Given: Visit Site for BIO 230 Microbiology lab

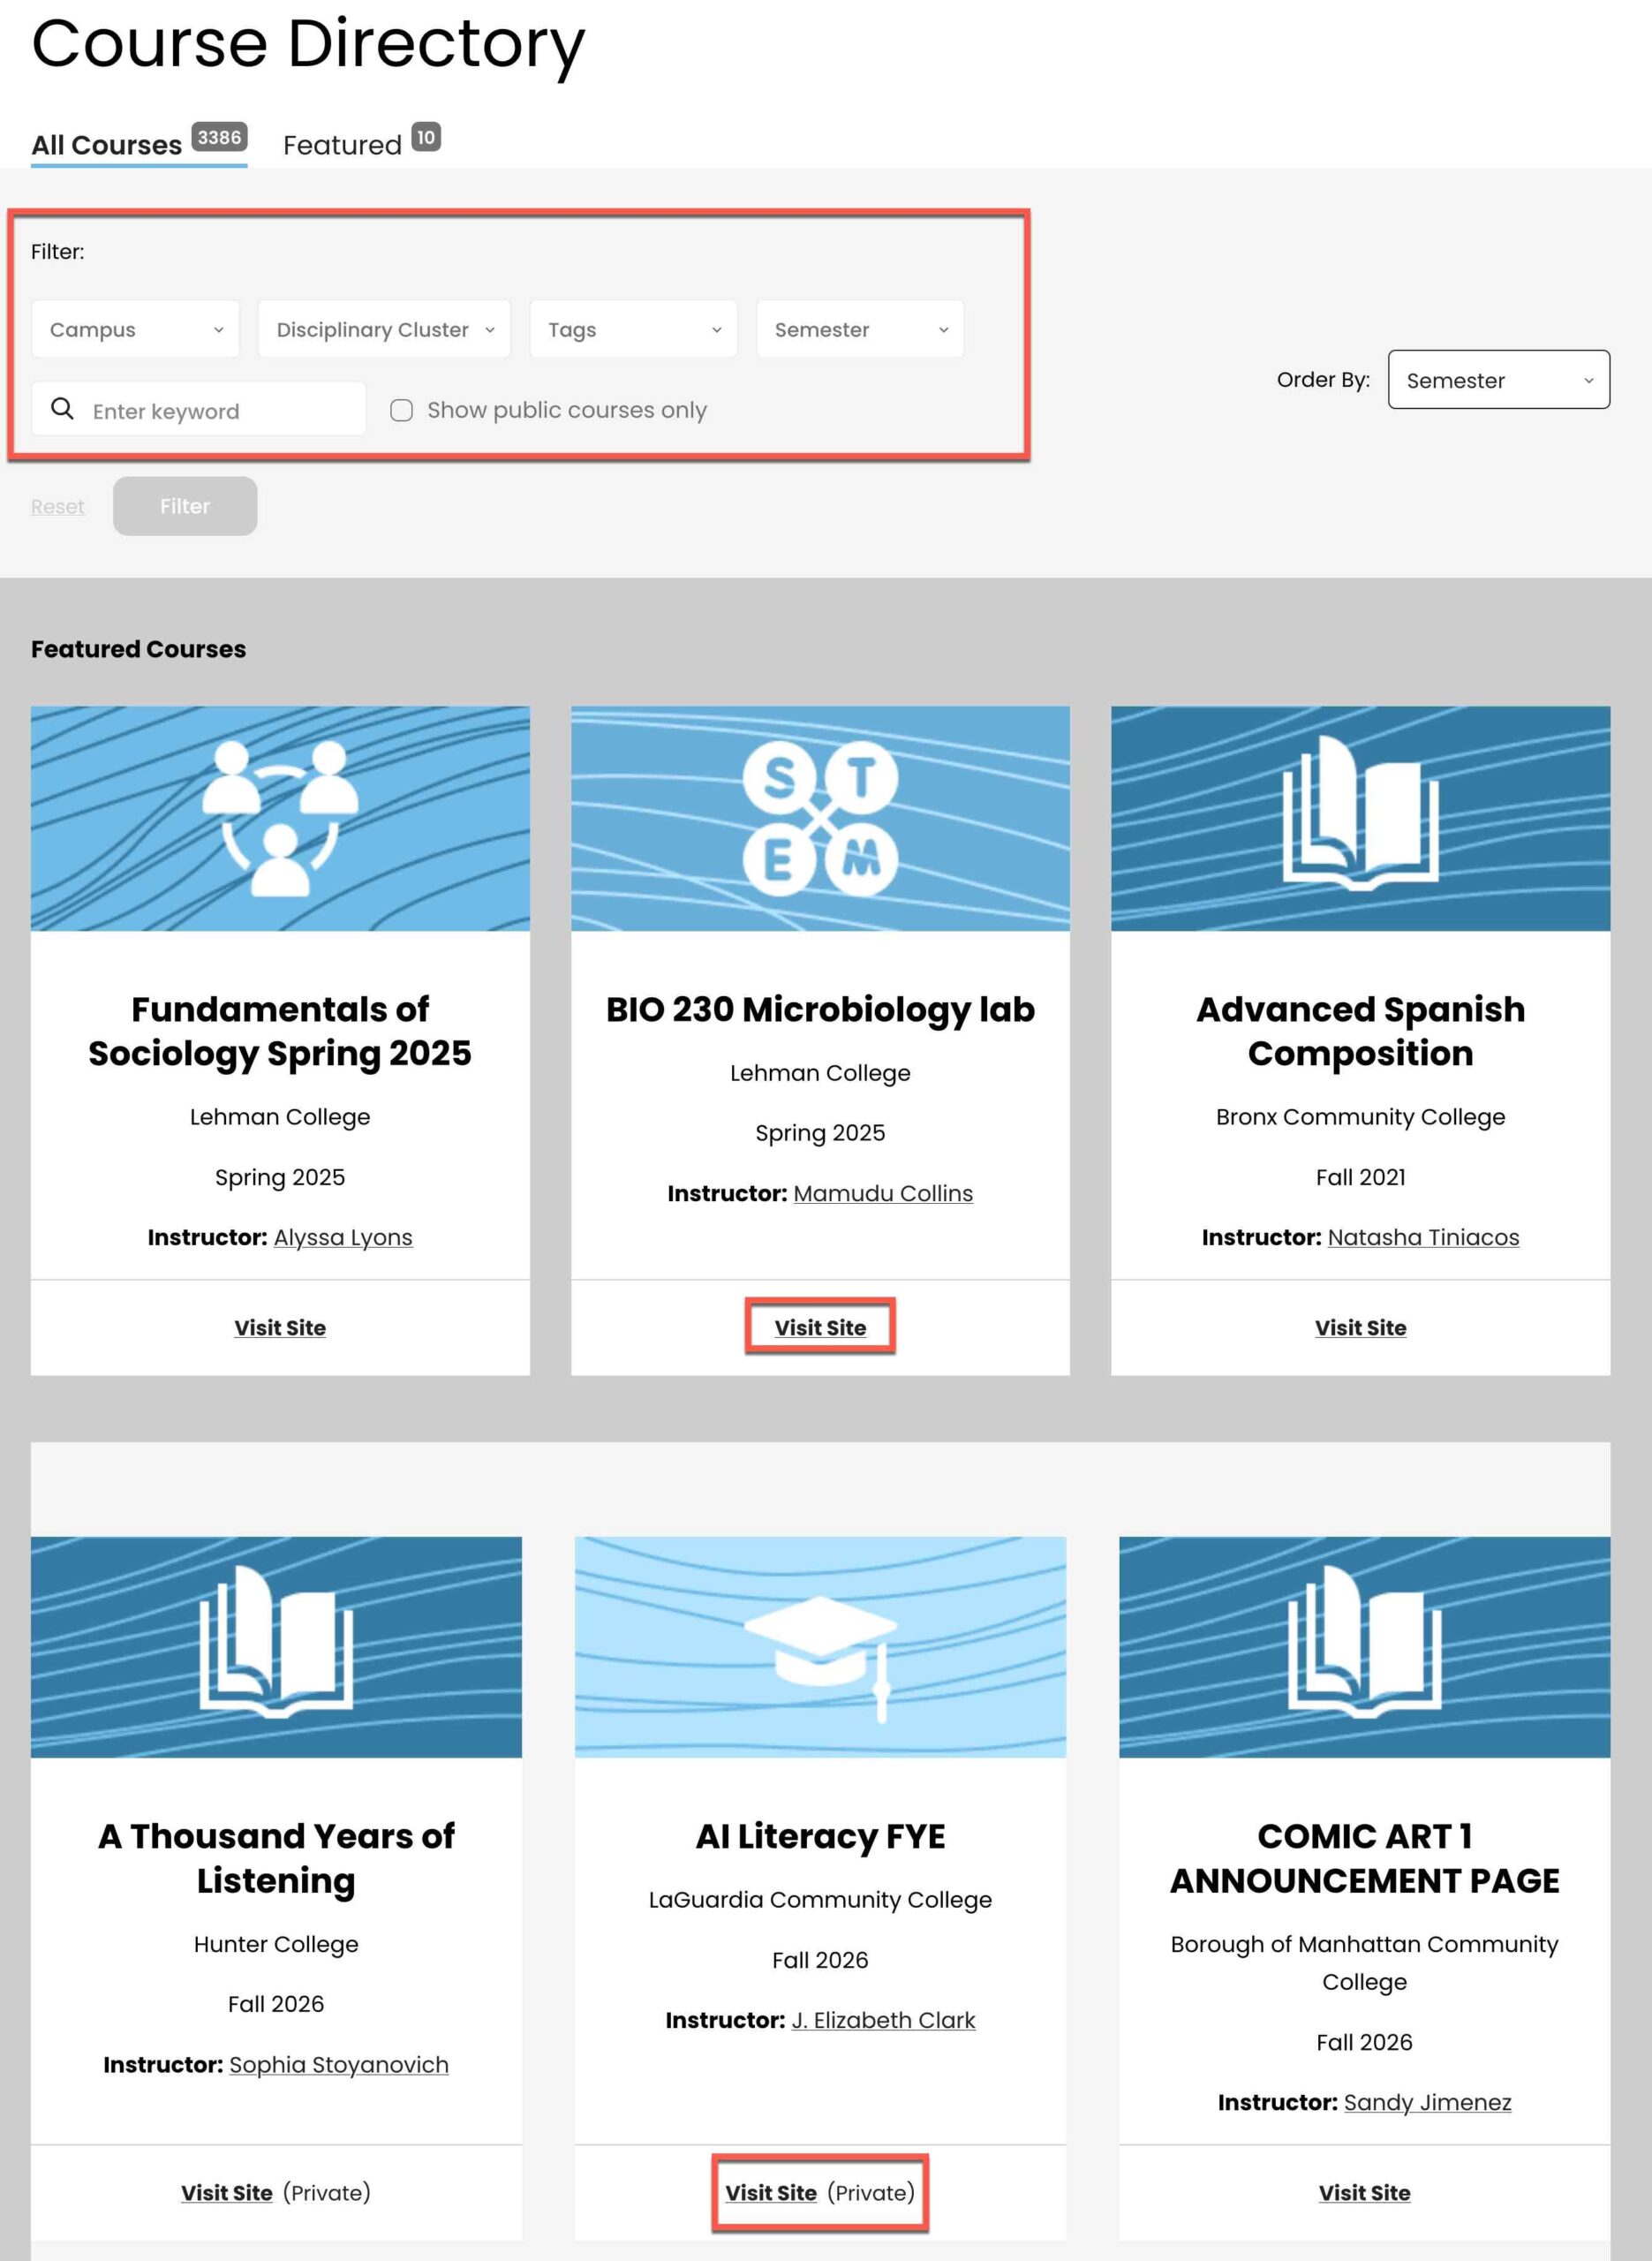Looking at the screenshot, I should coord(820,1328).
